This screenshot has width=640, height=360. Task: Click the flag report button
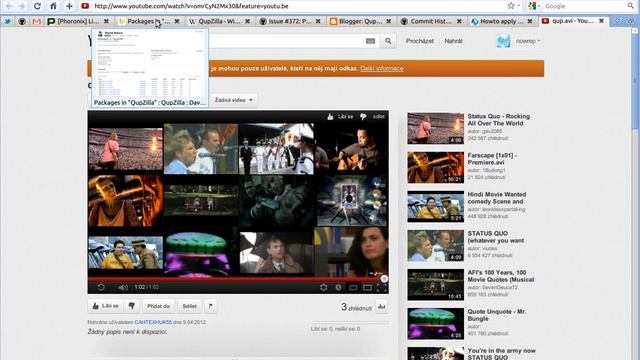tap(211, 306)
